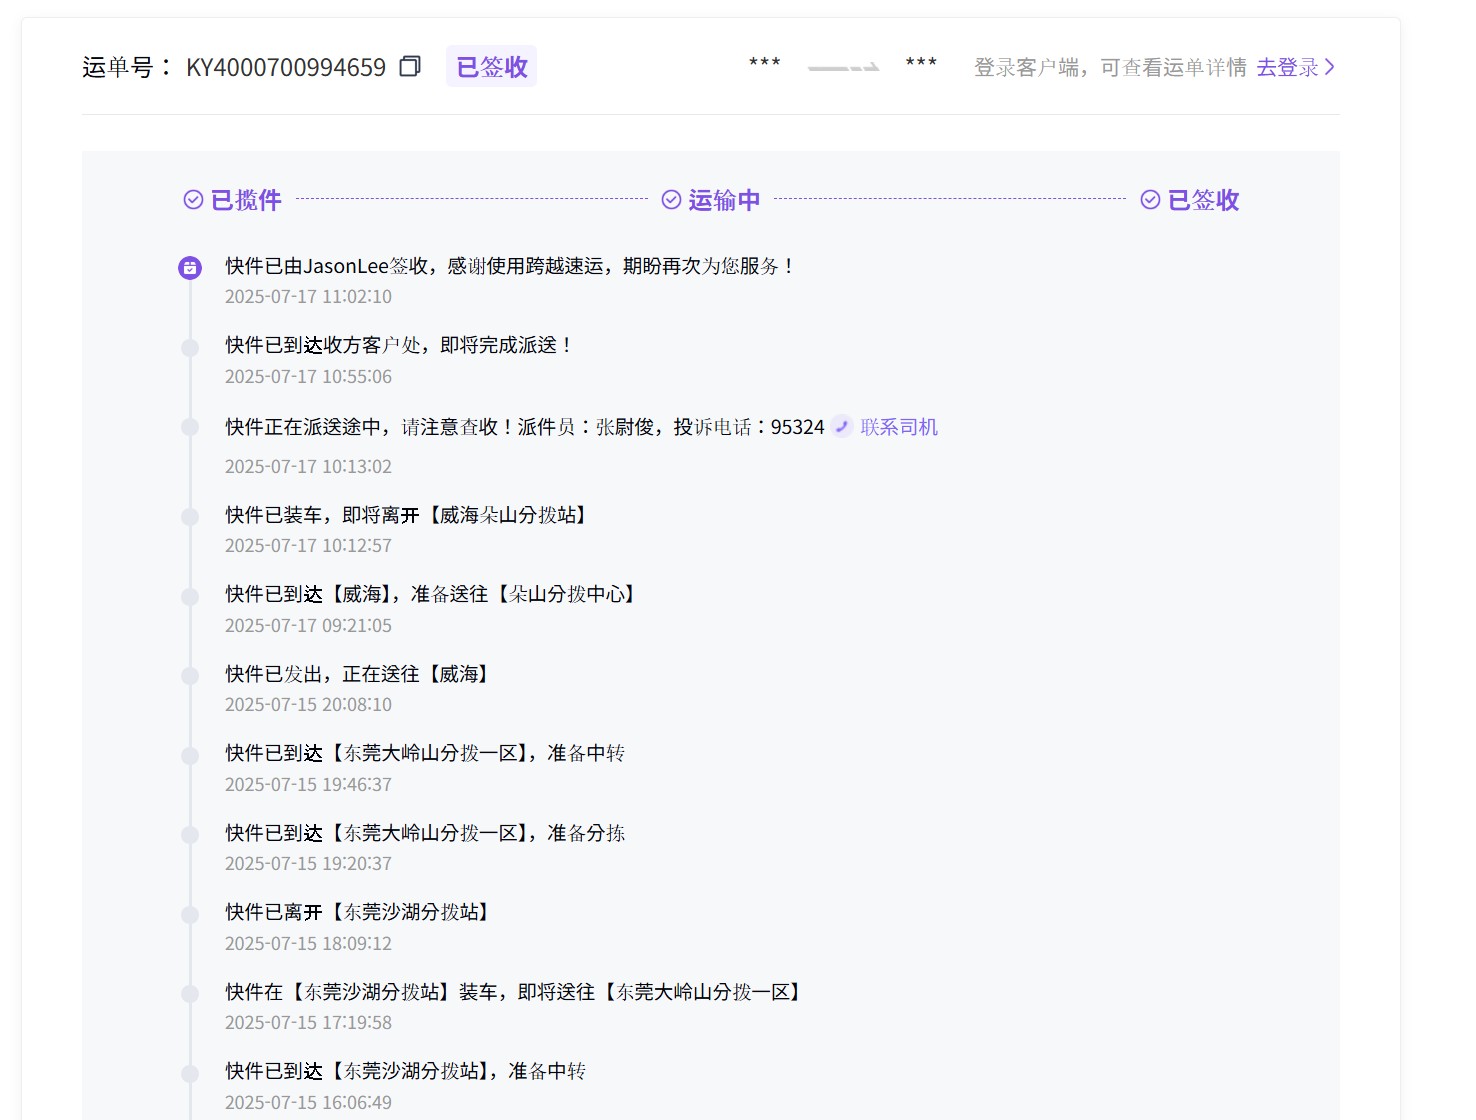Image resolution: width=1476 pixels, height=1120 pixels.
Task: Click the chevron arrow after 去登录
Action: 1329,67
